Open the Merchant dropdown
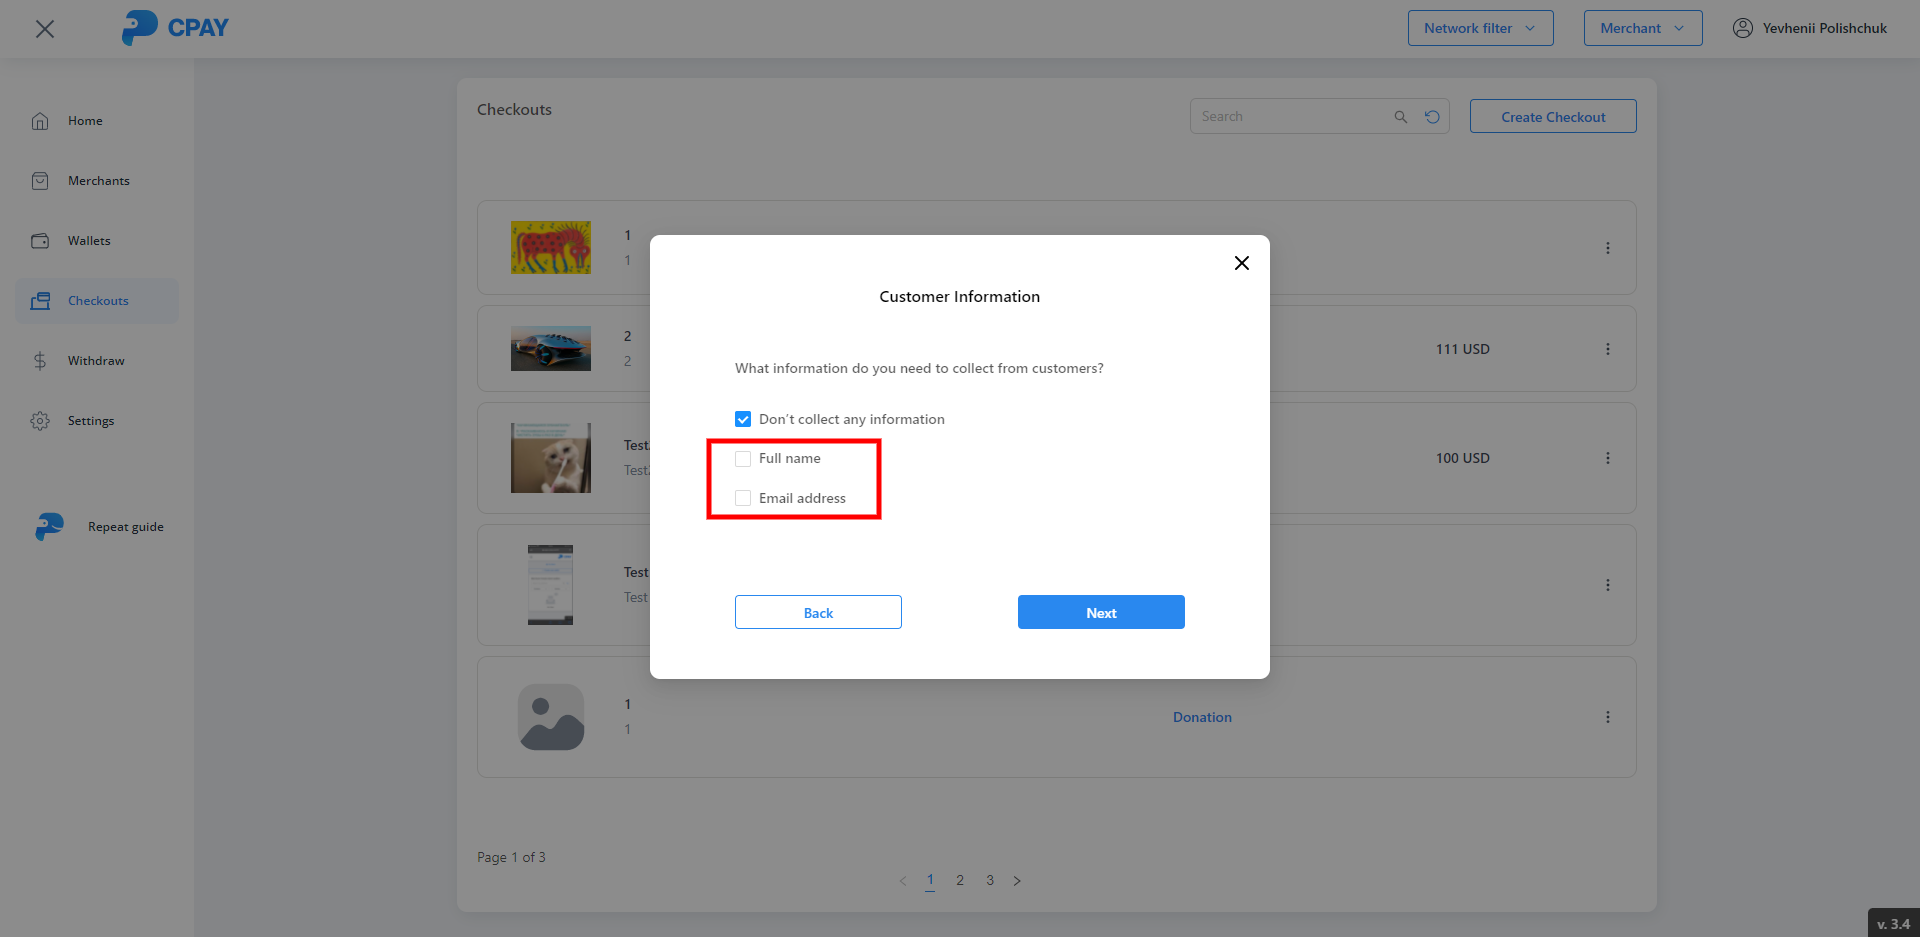Screen dimensions: 1920x937 coord(1642,28)
